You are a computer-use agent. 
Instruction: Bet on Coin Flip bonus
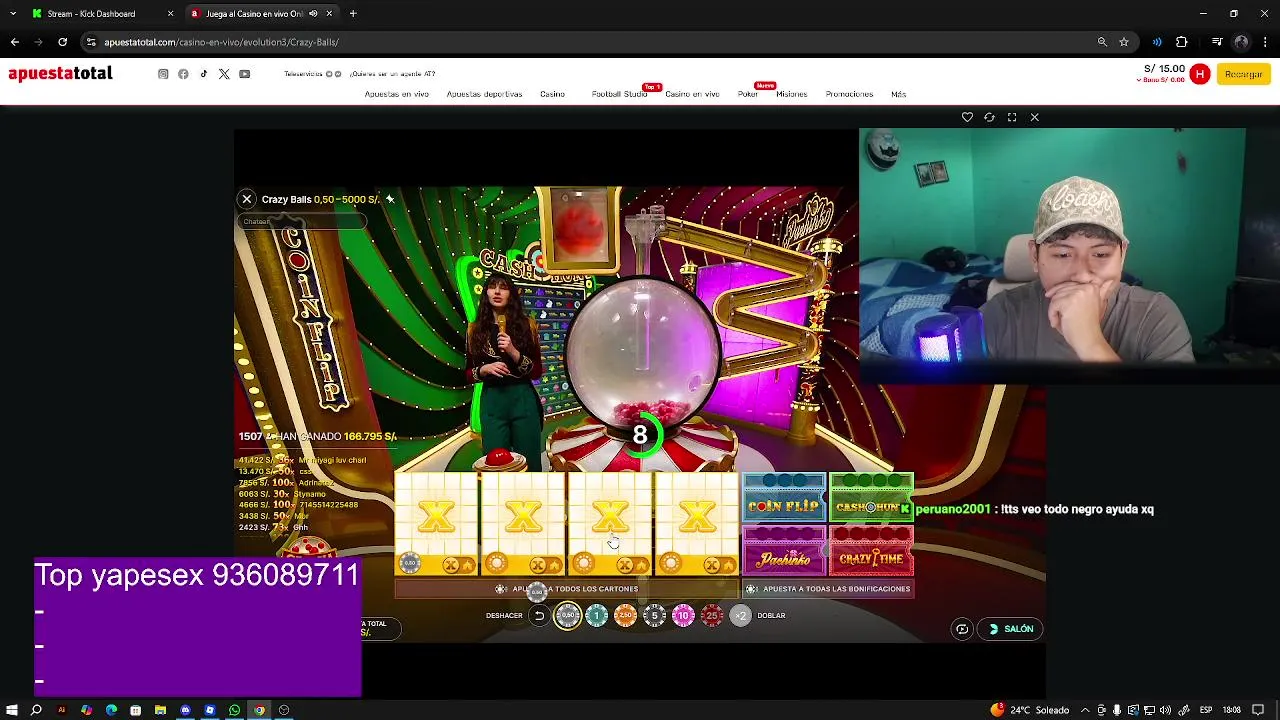click(x=784, y=498)
